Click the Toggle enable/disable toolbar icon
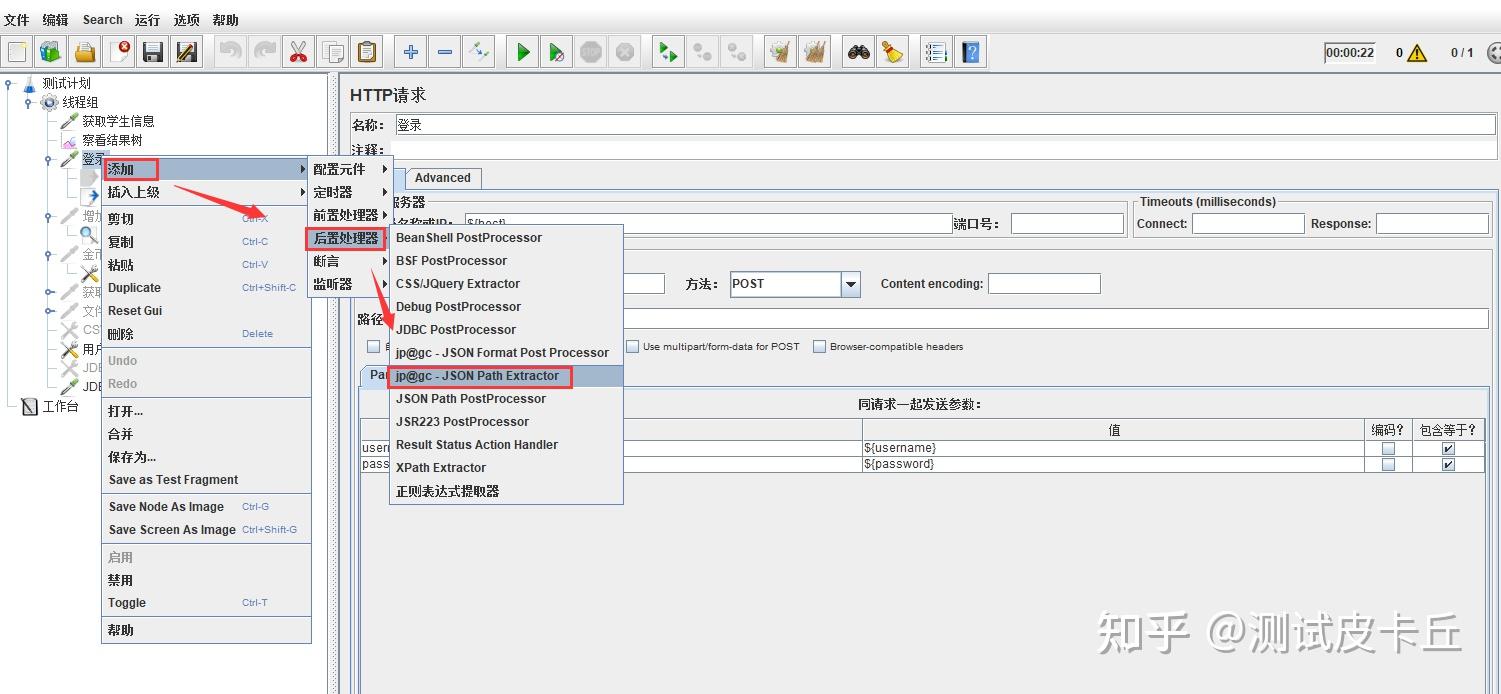This screenshot has width=1501, height=694. 479,52
